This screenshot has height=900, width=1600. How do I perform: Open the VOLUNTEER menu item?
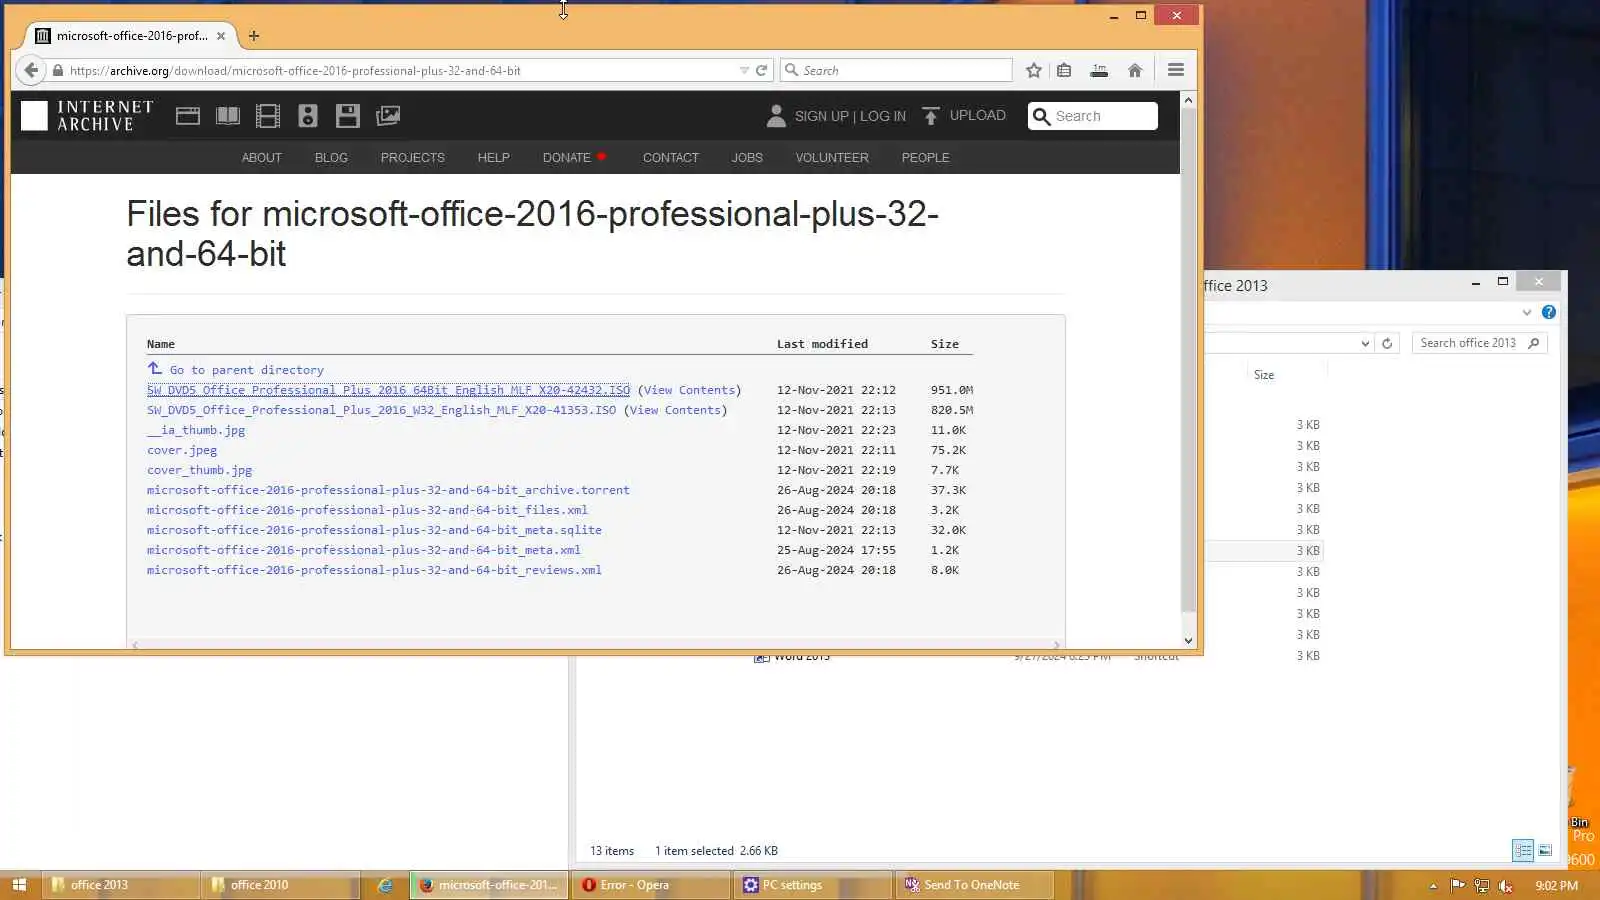pos(832,158)
